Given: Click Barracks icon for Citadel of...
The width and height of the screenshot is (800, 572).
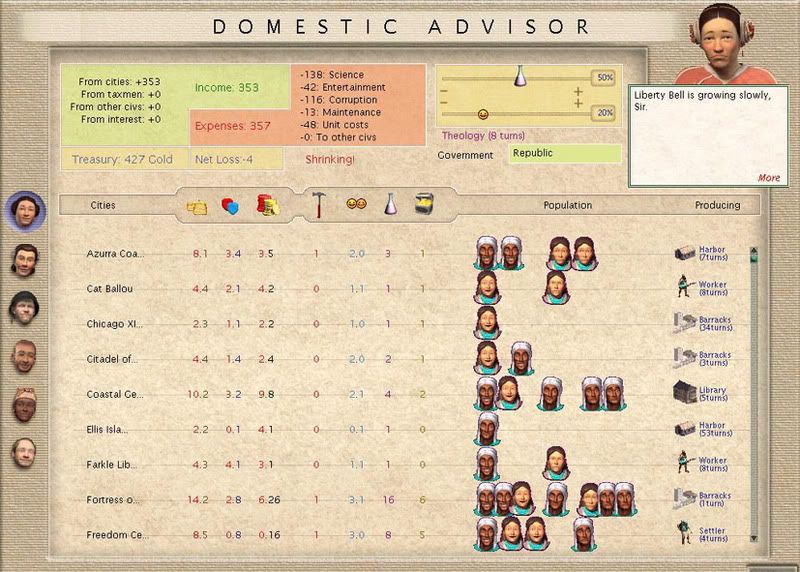Looking at the screenshot, I should pyautogui.click(x=684, y=358).
